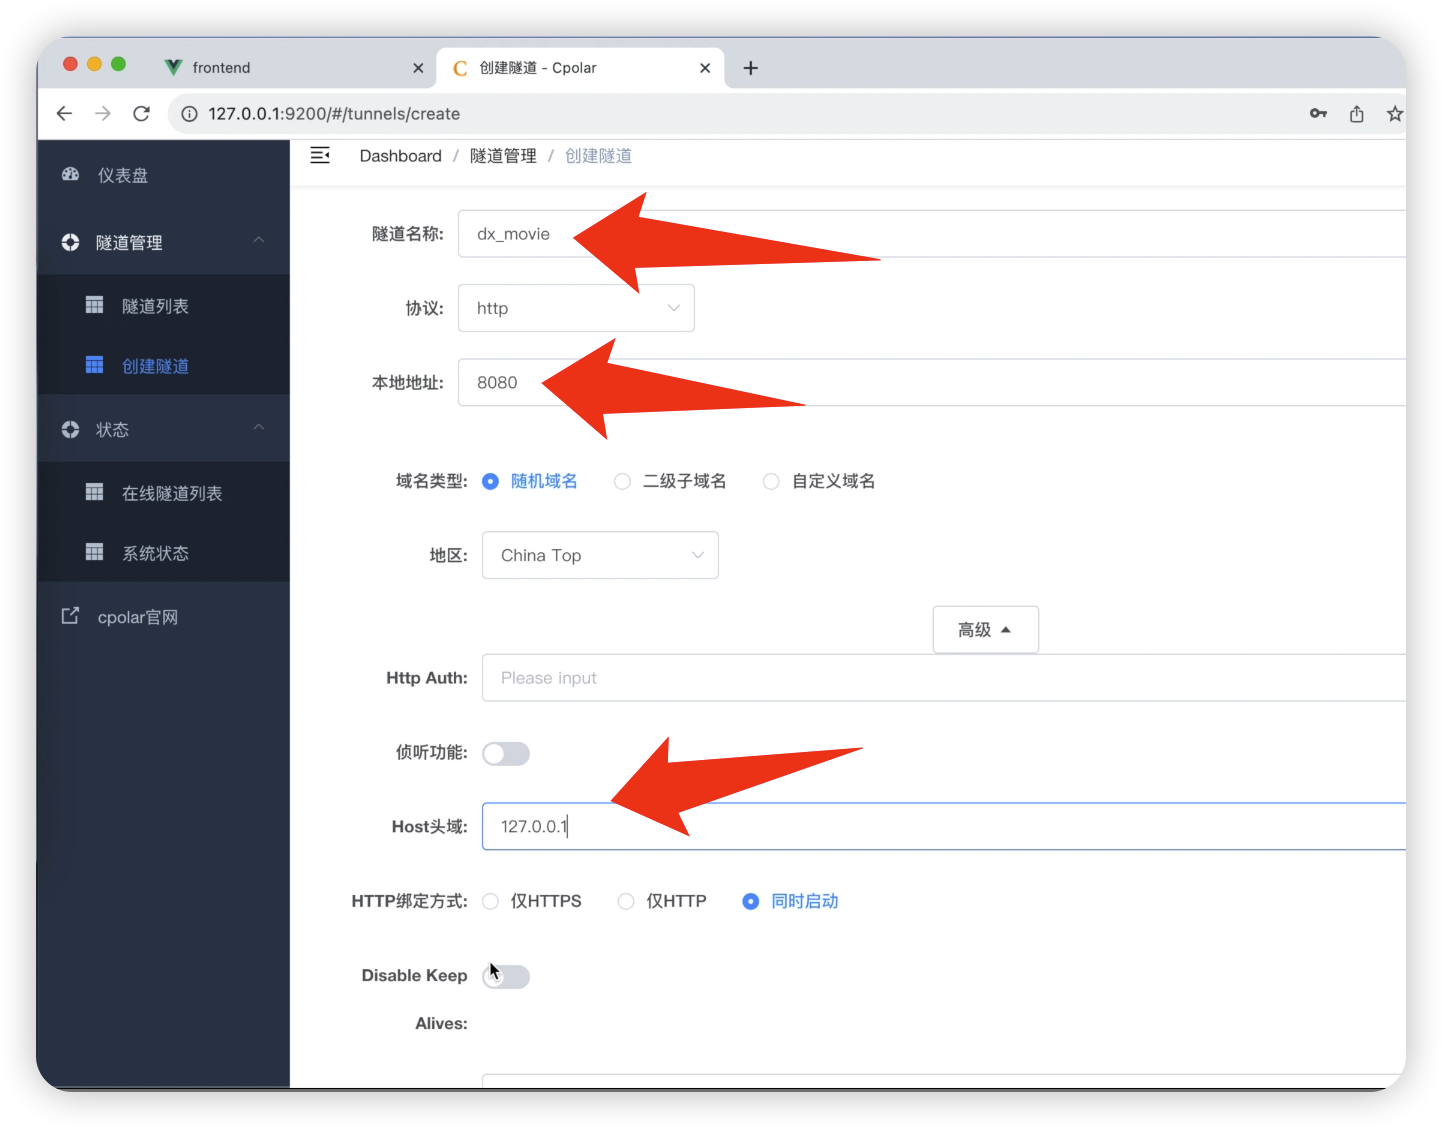Click Dashboard breadcrumb link
Viewport: 1442px width, 1128px height.
[400, 156]
